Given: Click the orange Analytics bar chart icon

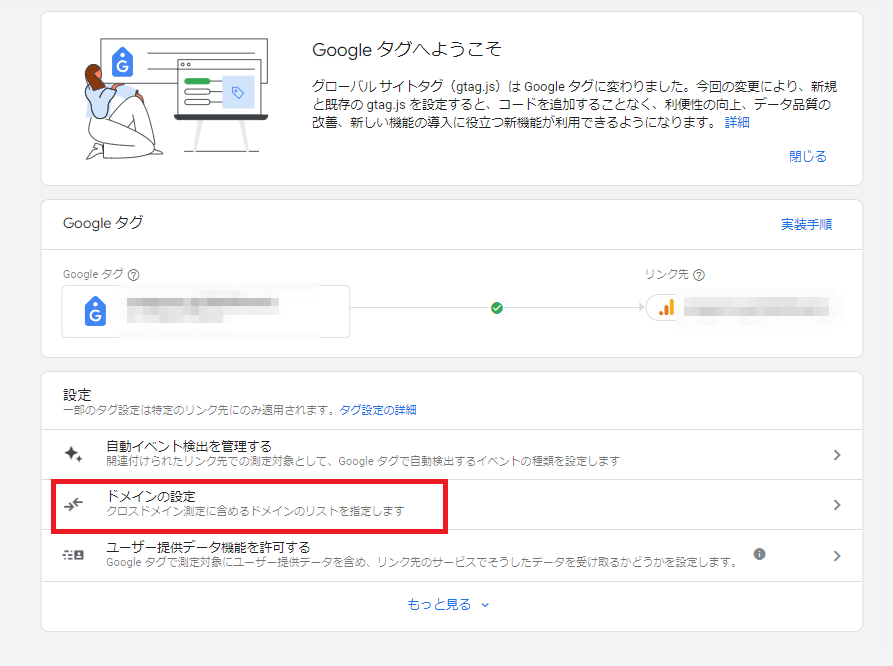Looking at the screenshot, I should pos(666,308).
